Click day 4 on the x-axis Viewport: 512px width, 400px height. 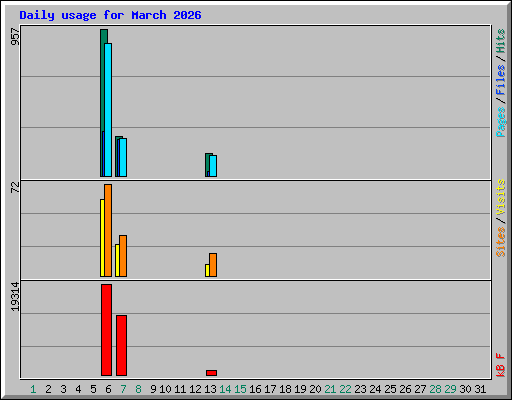point(78,389)
